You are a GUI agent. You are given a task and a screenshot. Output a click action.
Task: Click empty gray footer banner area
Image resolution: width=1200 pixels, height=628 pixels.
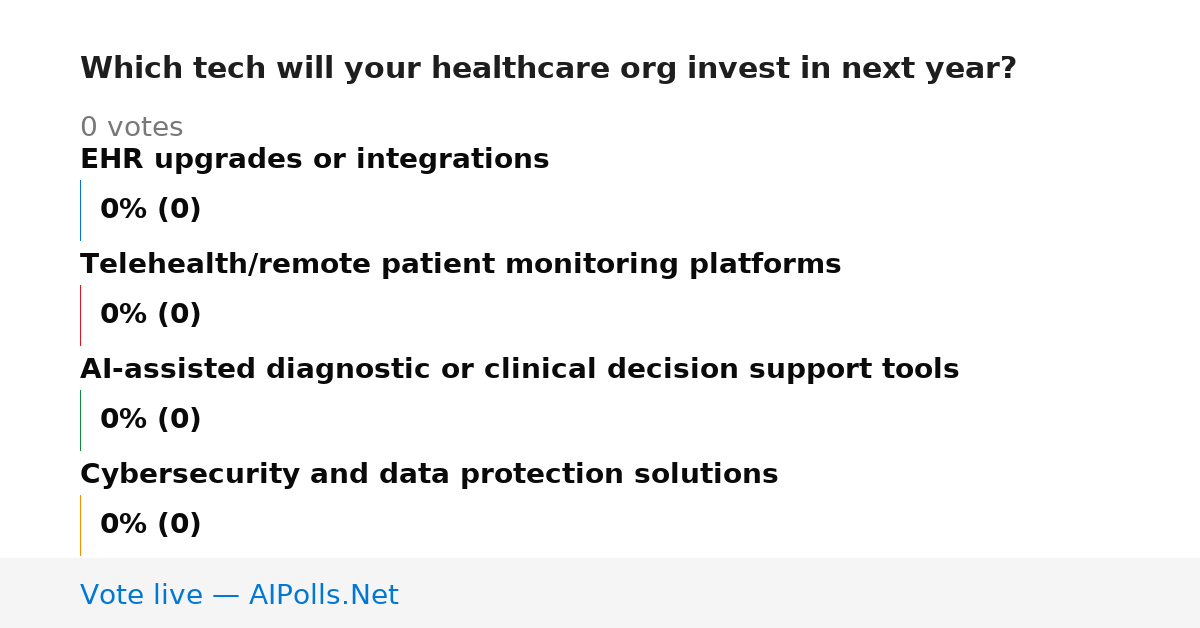click(800, 593)
